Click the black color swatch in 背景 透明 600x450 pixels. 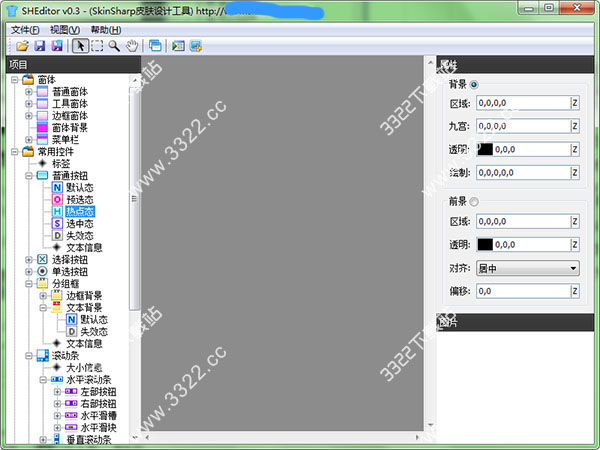485,149
